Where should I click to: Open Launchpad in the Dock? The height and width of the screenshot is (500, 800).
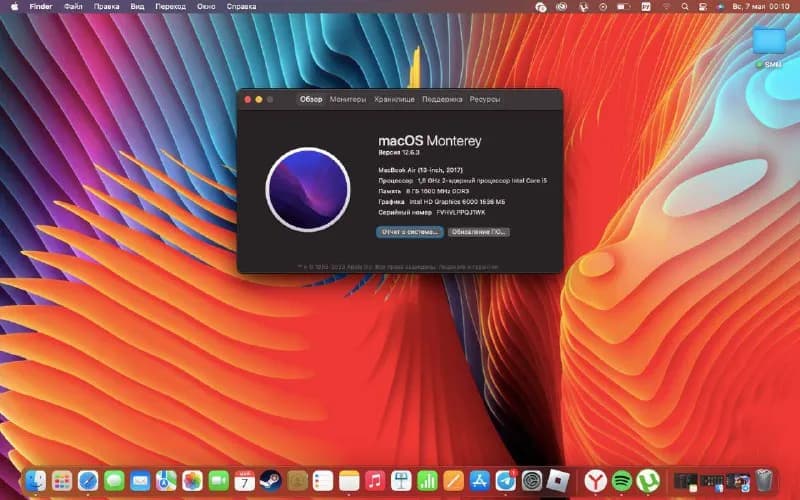click(x=62, y=481)
